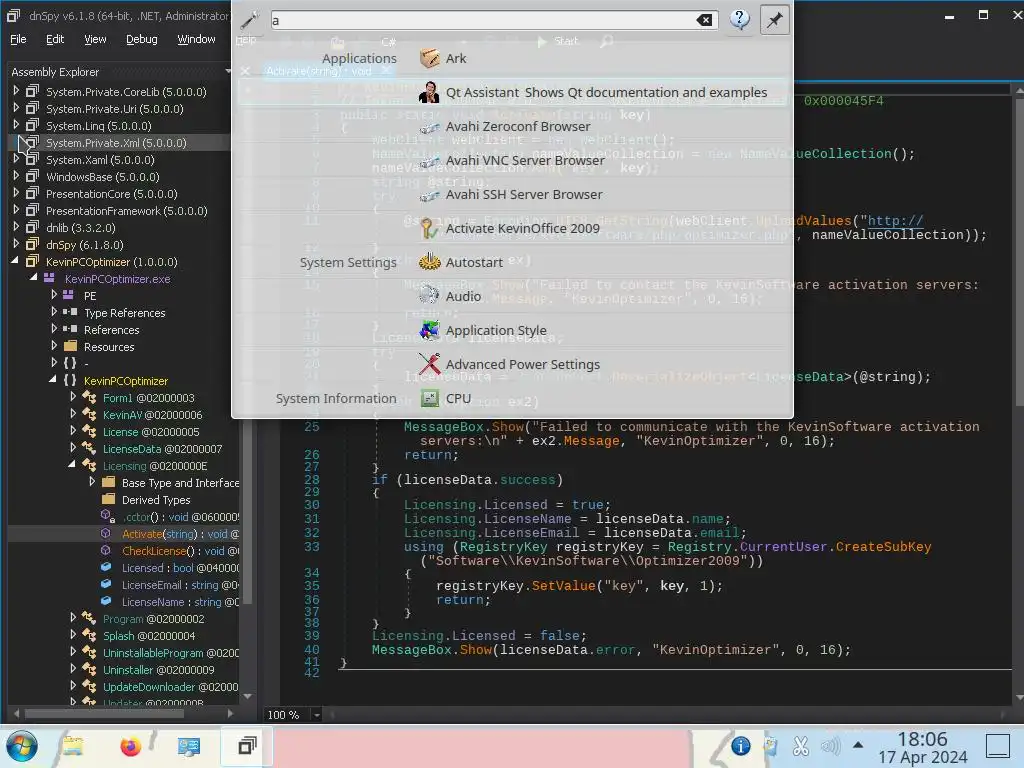Expand System.Private.CoreLib assembly node
This screenshot has width=1024, height=768.
point(16,91)
